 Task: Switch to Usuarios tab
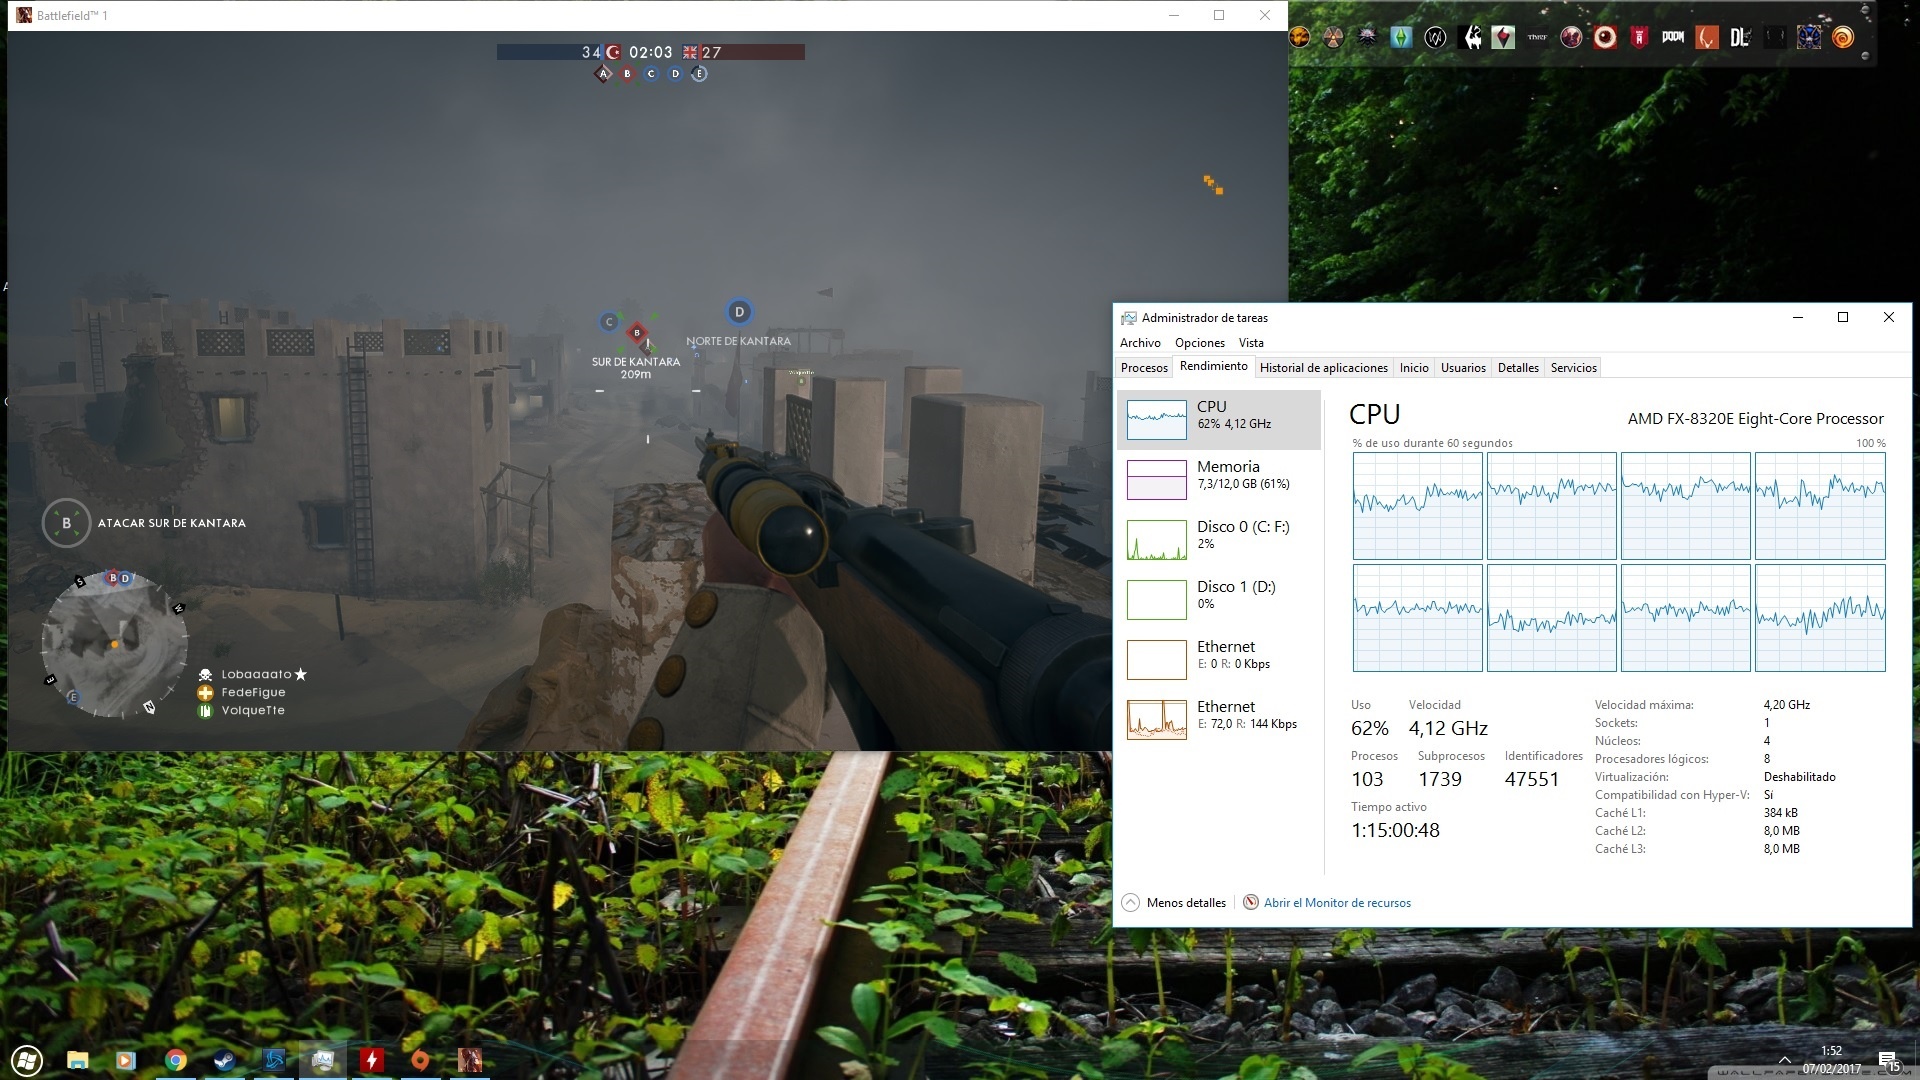coord(1463,368)
